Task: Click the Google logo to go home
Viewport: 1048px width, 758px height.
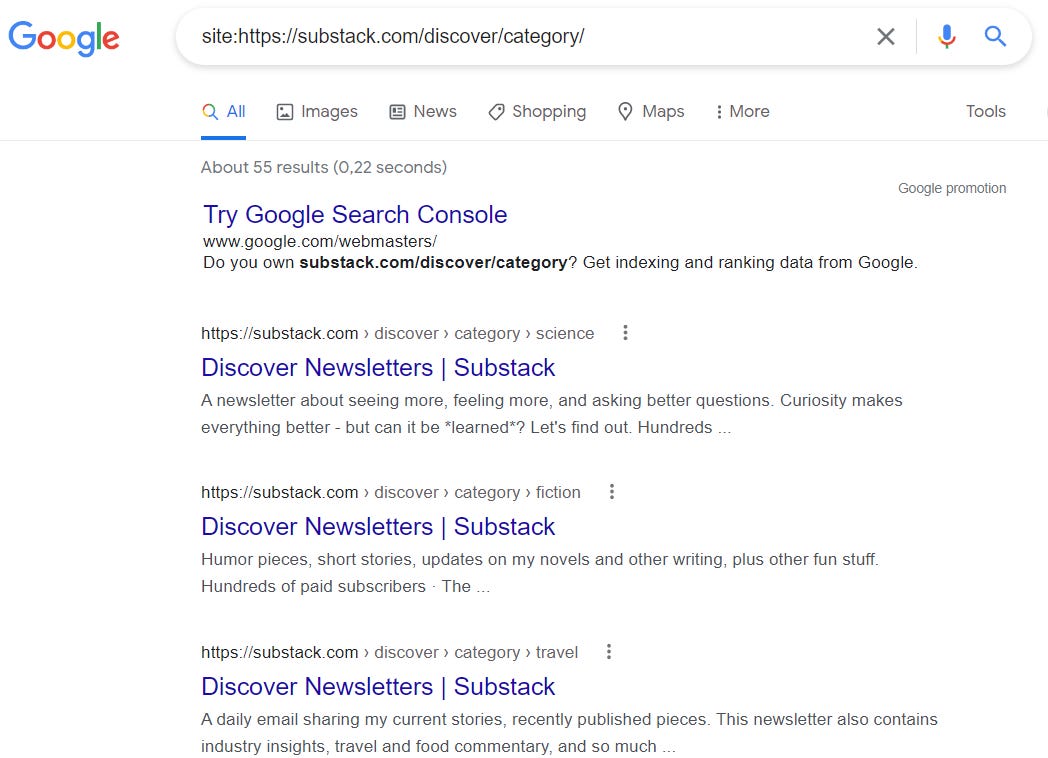Action: pos(63,38)
